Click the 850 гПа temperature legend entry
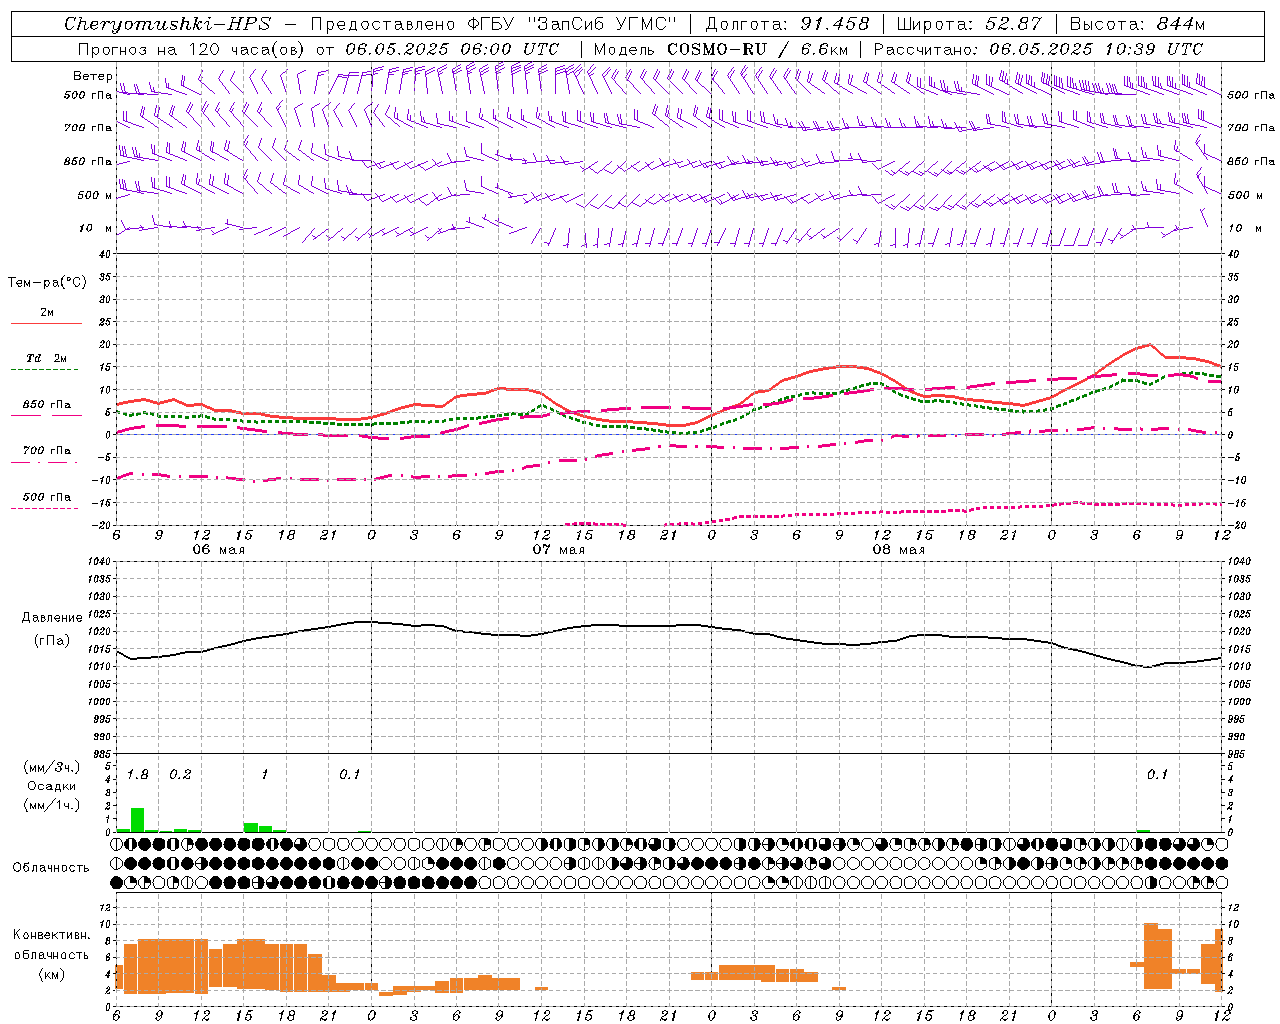Screen dimensions: 1280x1024 coord(47,405)
